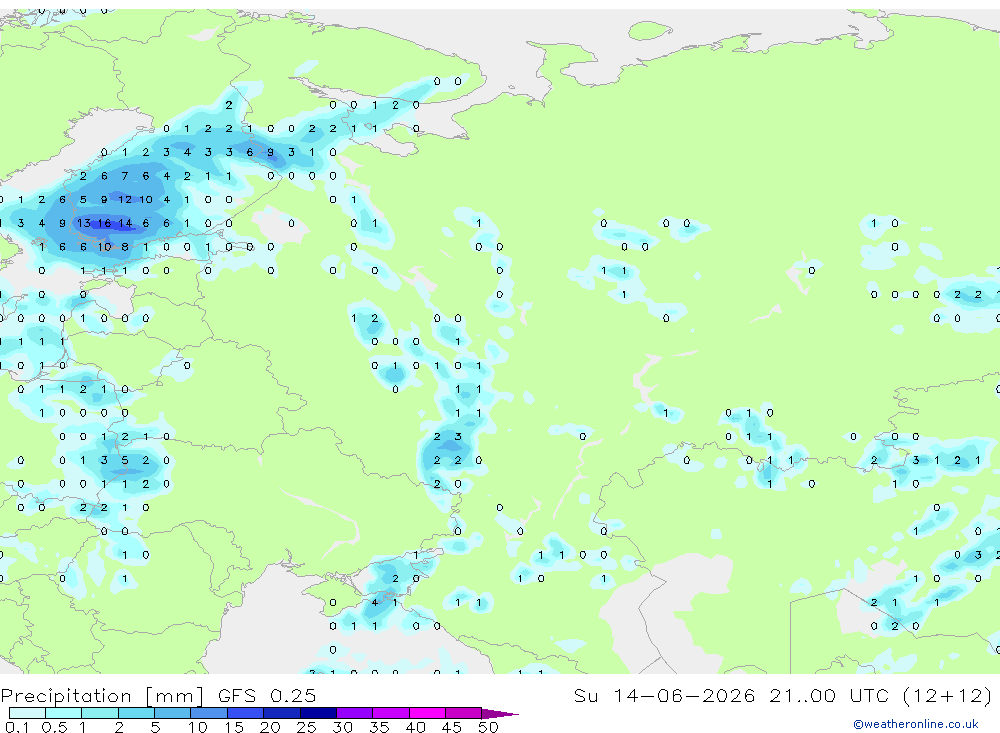Pick the 10–15 mm legend color swatch

pyautogui.click(x=209, y=713)
